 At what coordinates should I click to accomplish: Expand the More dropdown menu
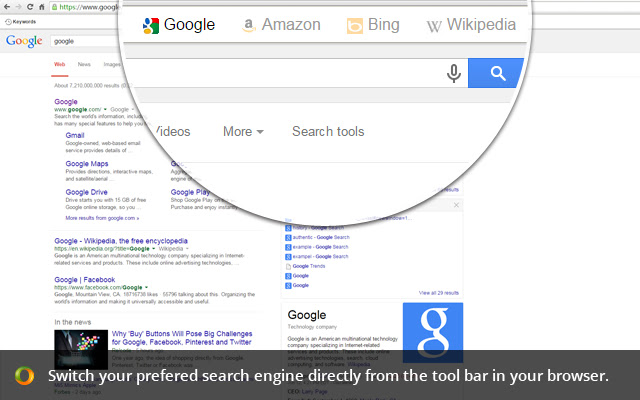pos(243,131)
